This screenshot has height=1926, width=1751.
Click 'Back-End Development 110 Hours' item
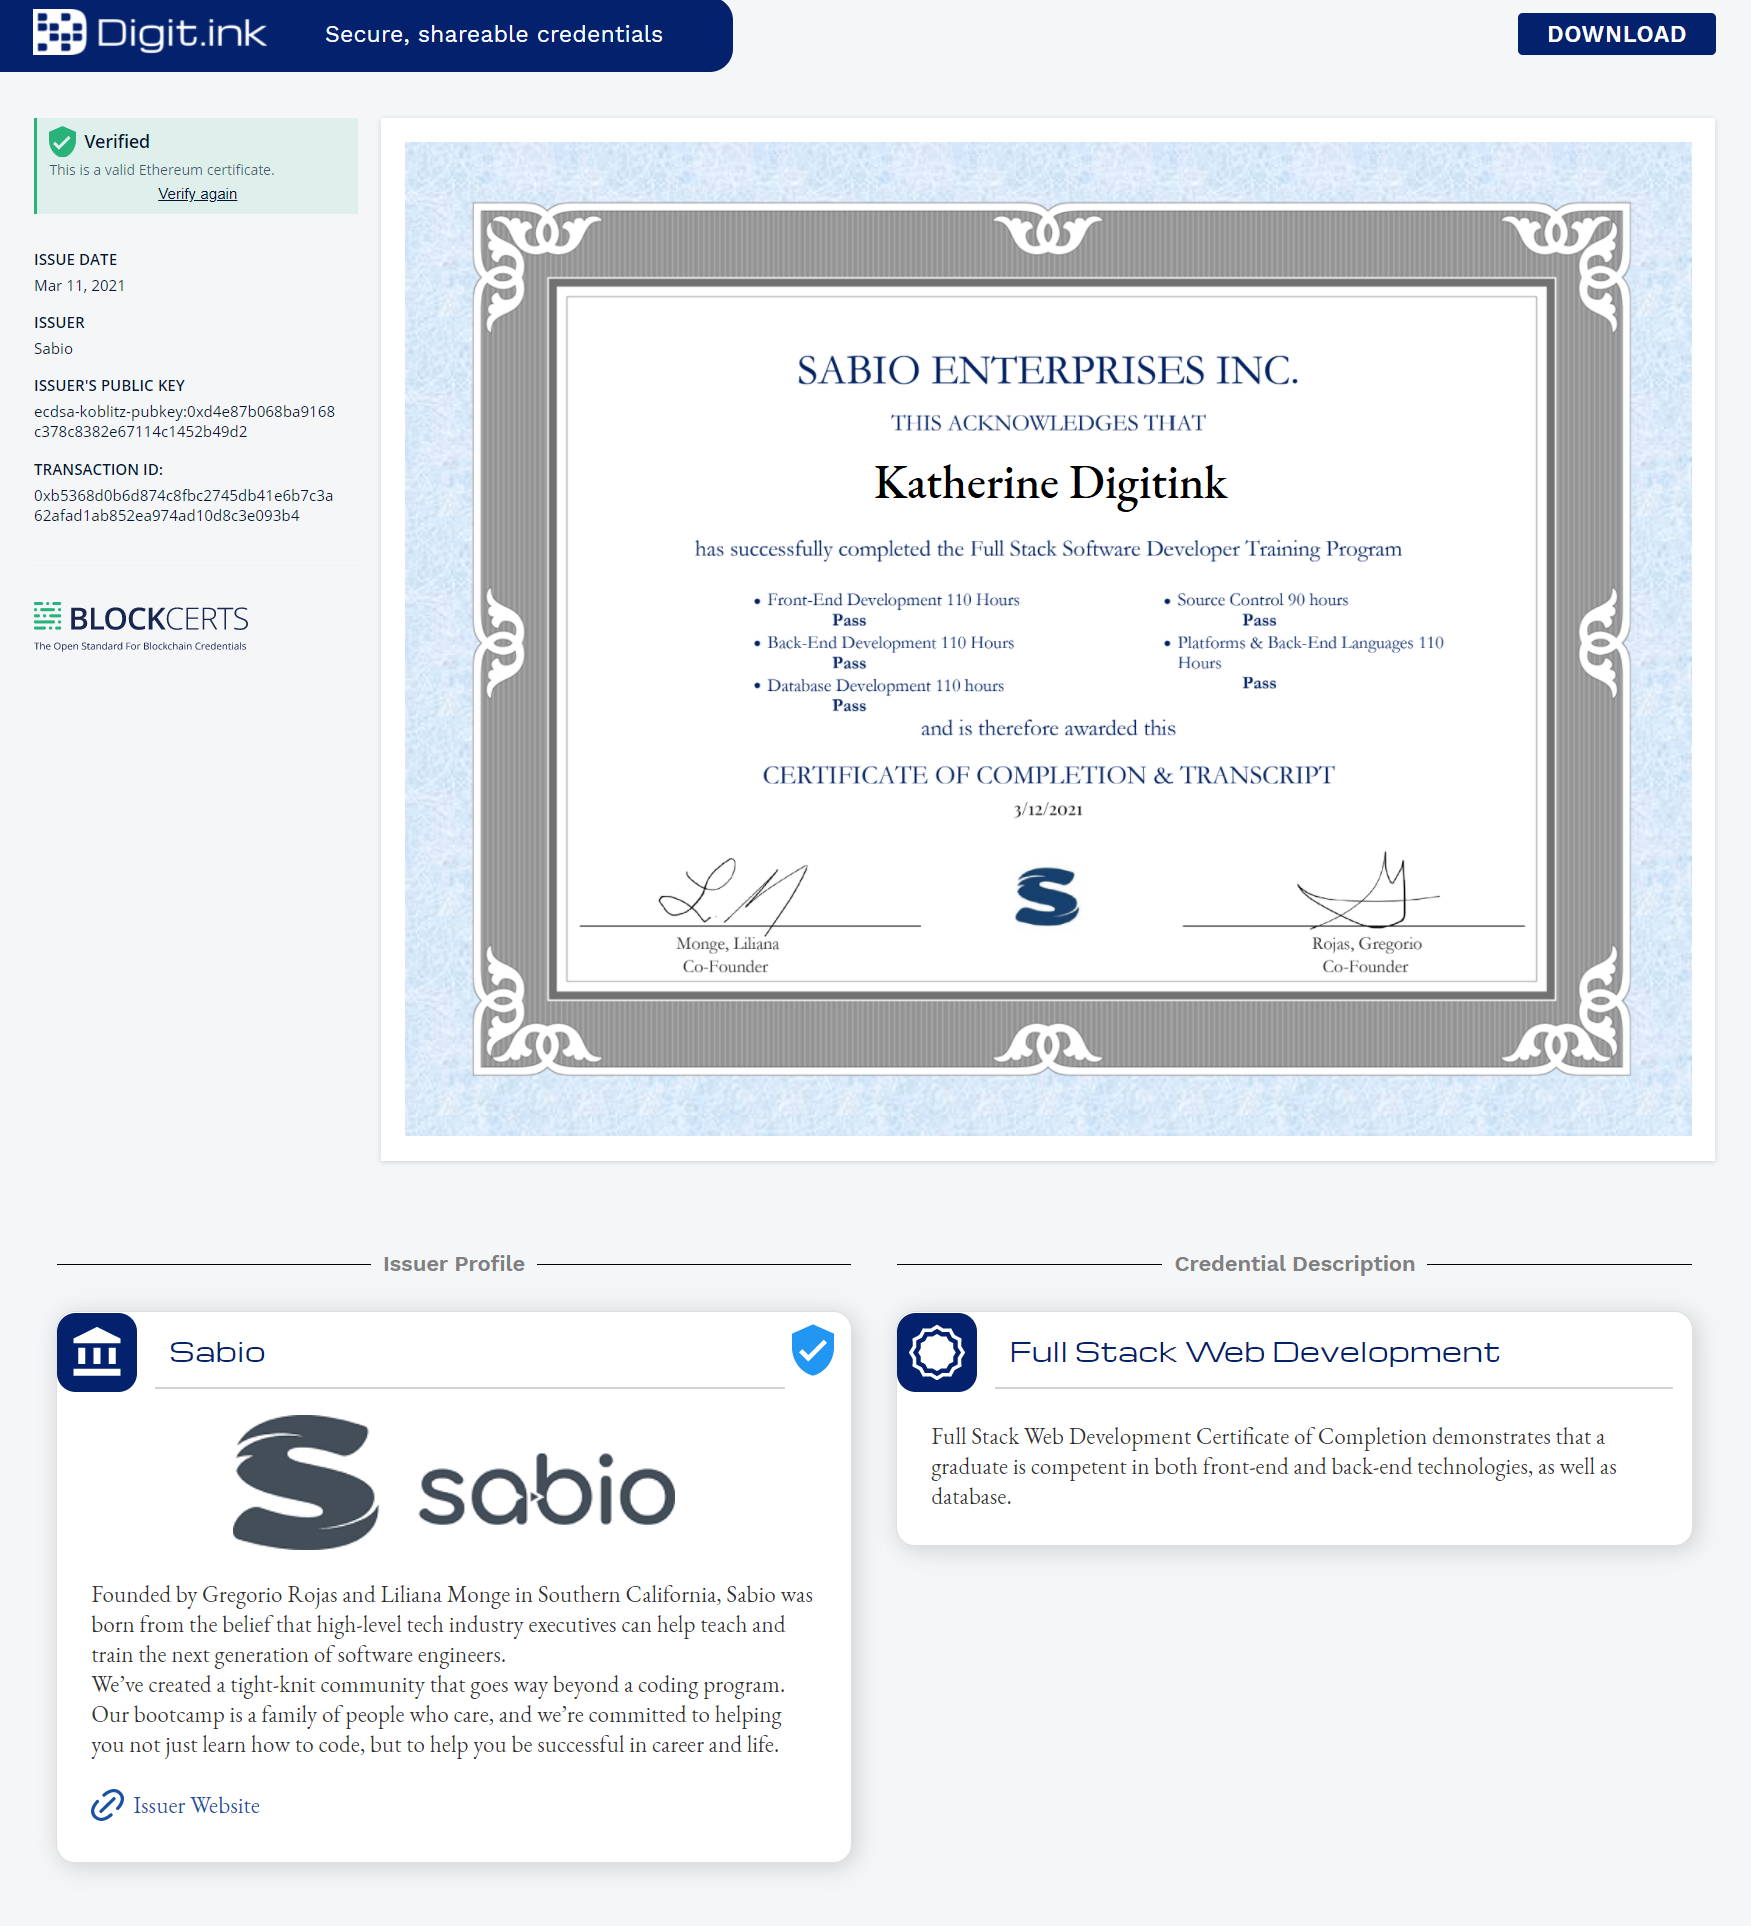coord(890,643)
